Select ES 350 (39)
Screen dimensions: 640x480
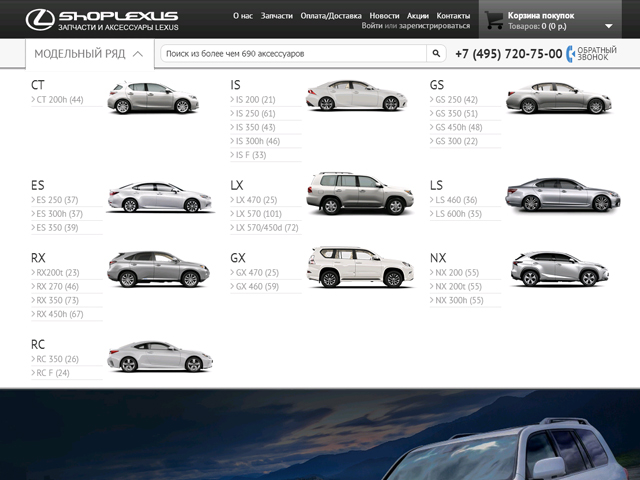(x=57, y=228)
